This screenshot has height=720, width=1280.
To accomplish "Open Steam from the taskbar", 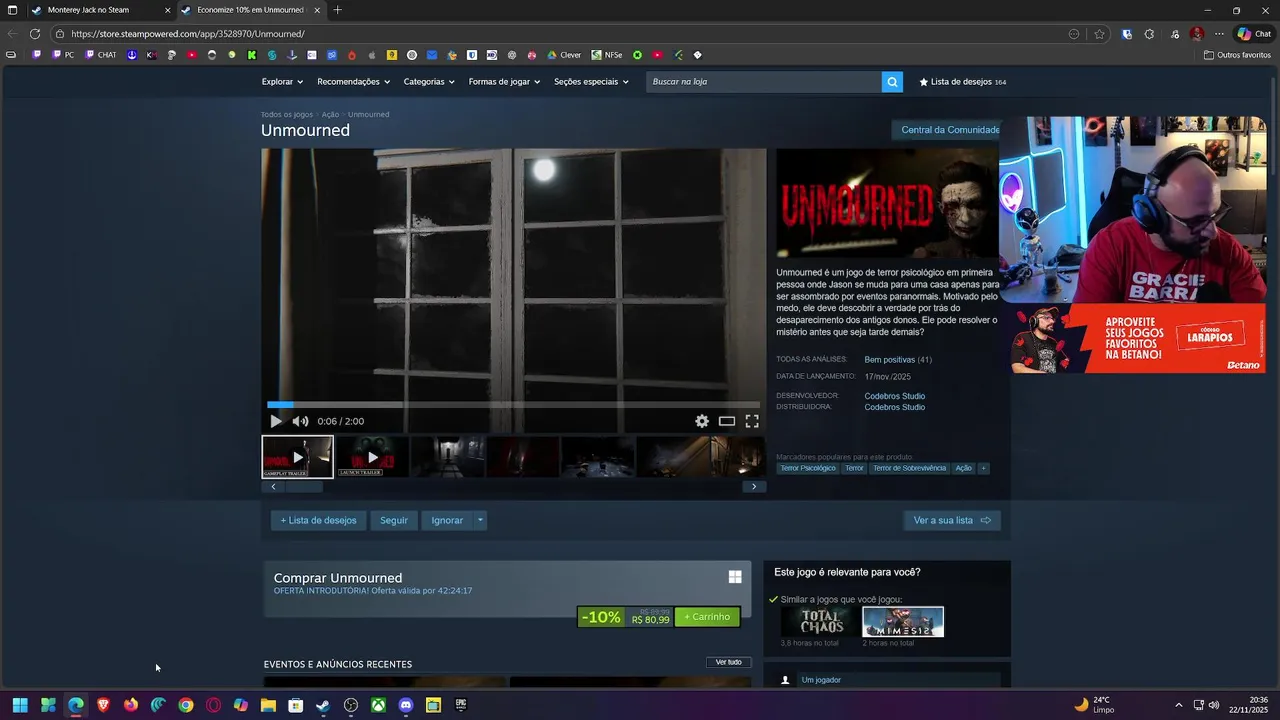I will click(323, 705).
